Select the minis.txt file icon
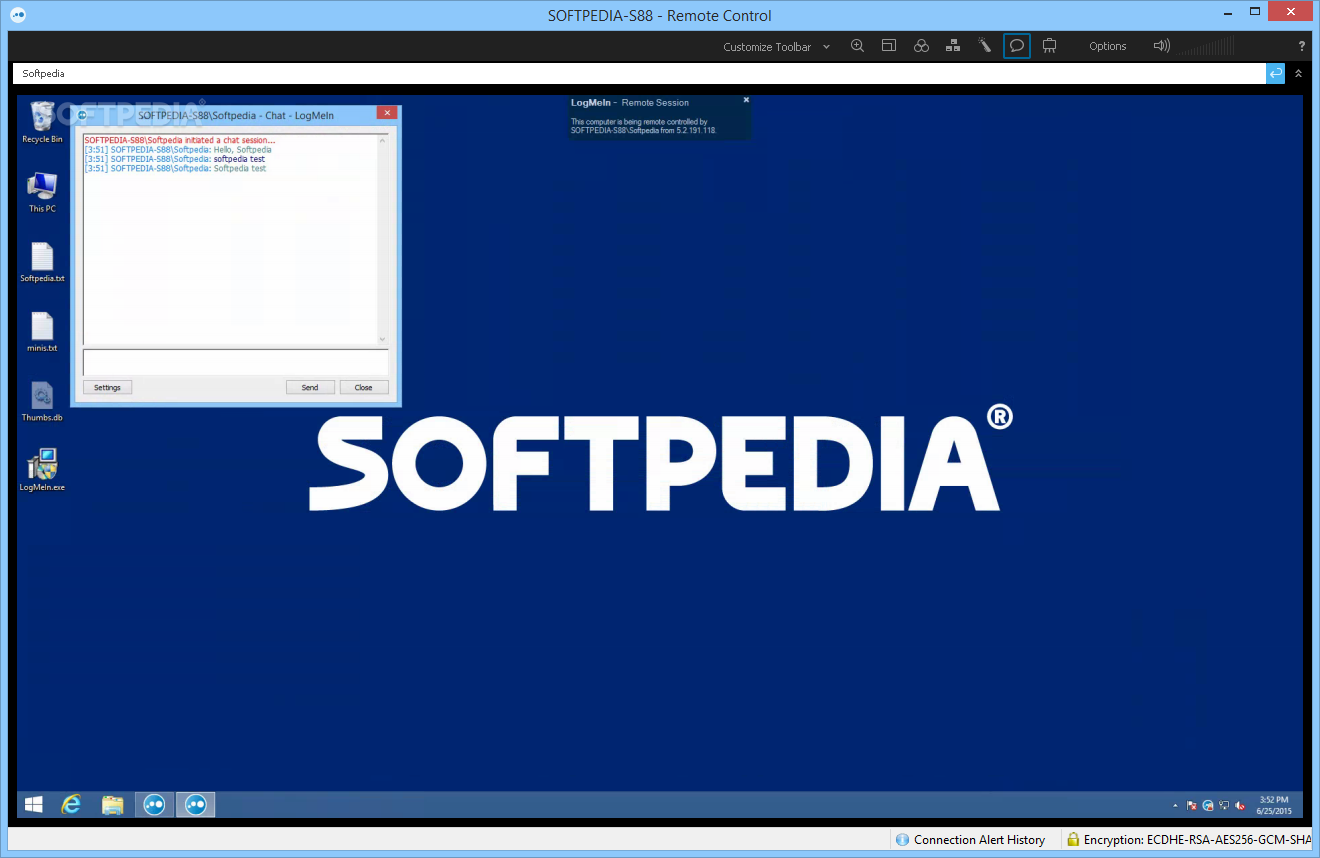 [x=42, y=332]
